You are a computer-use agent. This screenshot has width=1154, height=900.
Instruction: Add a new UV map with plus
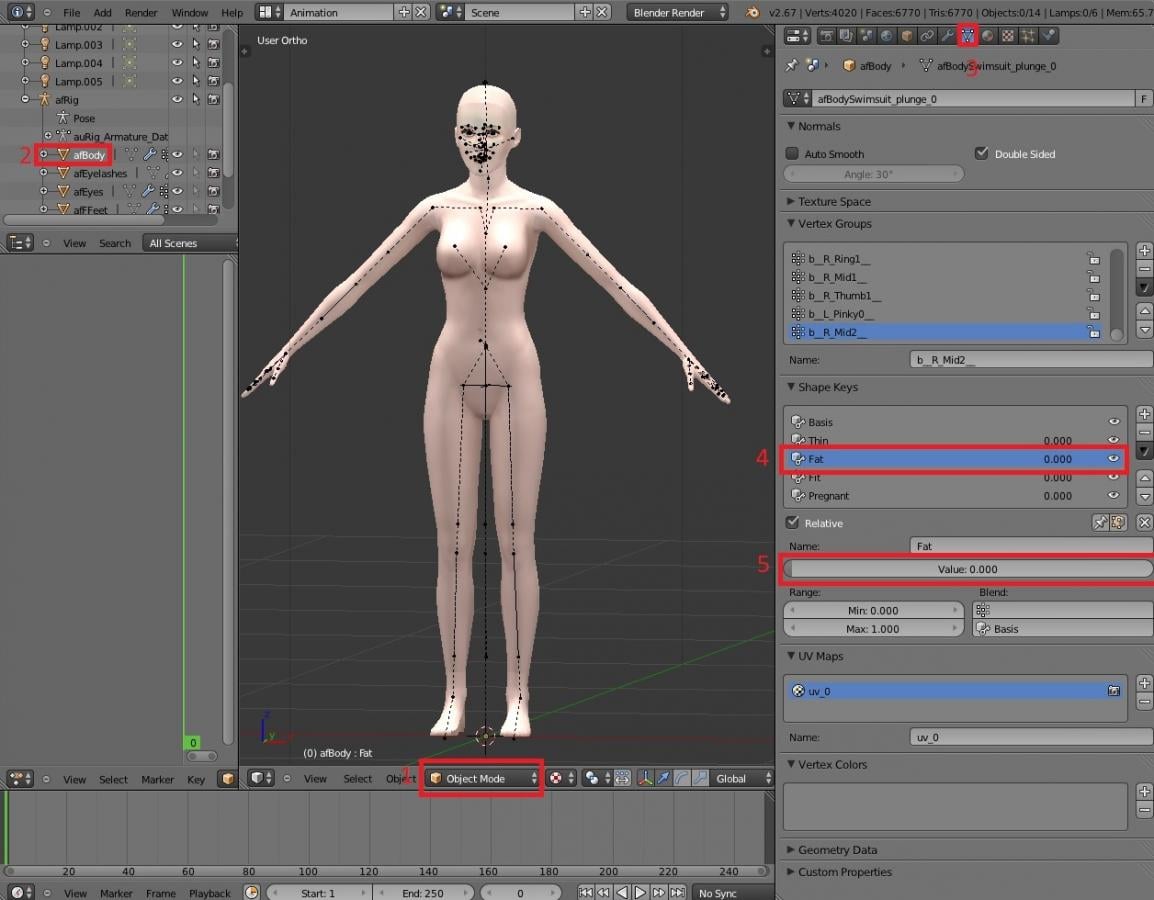click(1144, 683)
